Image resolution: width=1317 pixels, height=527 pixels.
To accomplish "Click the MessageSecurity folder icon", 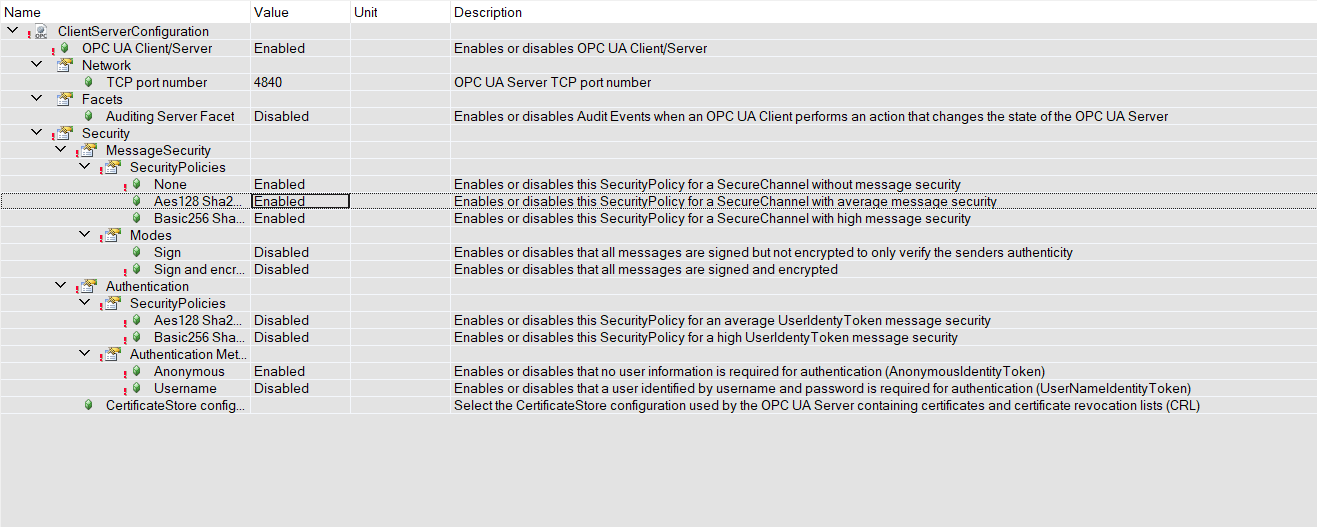I will 89,150.
